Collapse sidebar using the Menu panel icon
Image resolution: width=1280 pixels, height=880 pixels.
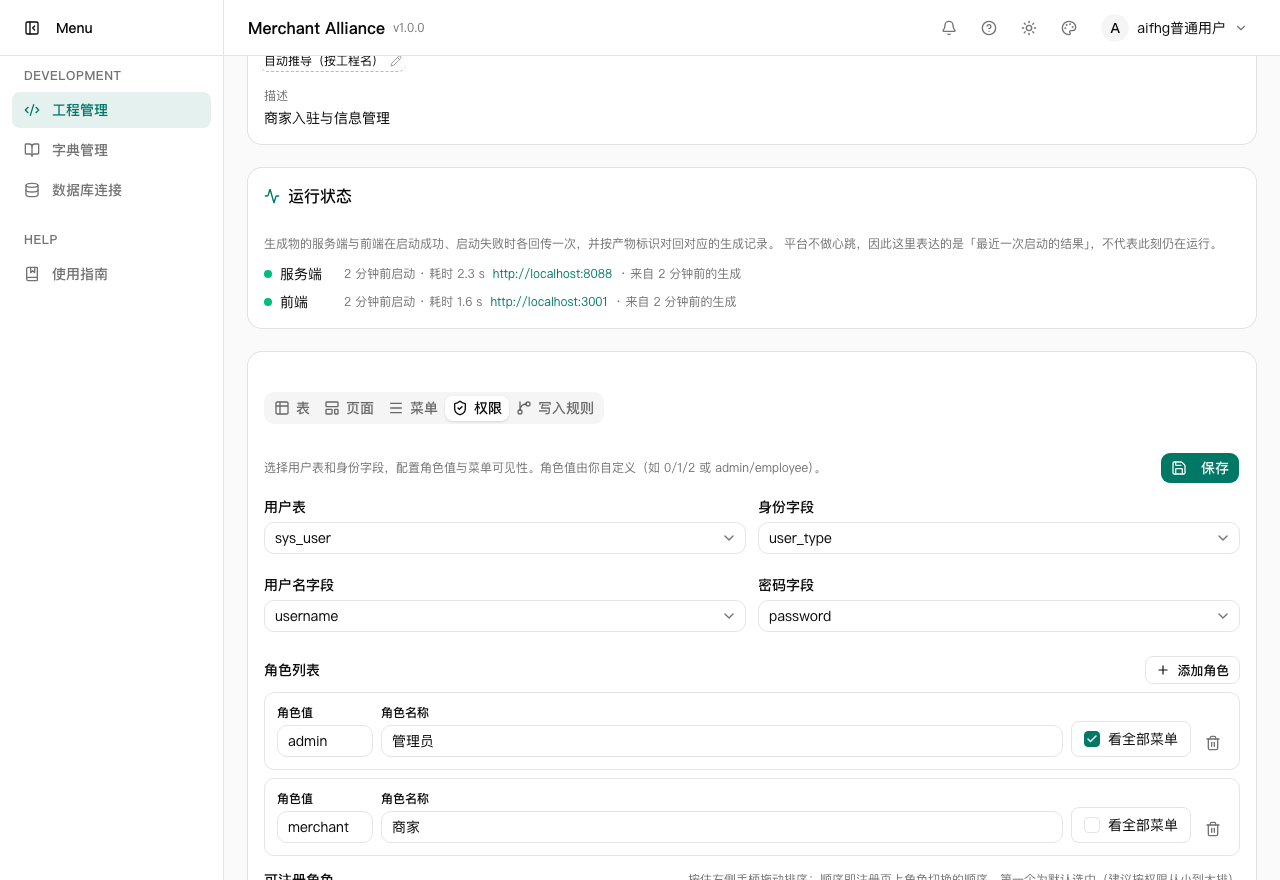tap(32, 28)
